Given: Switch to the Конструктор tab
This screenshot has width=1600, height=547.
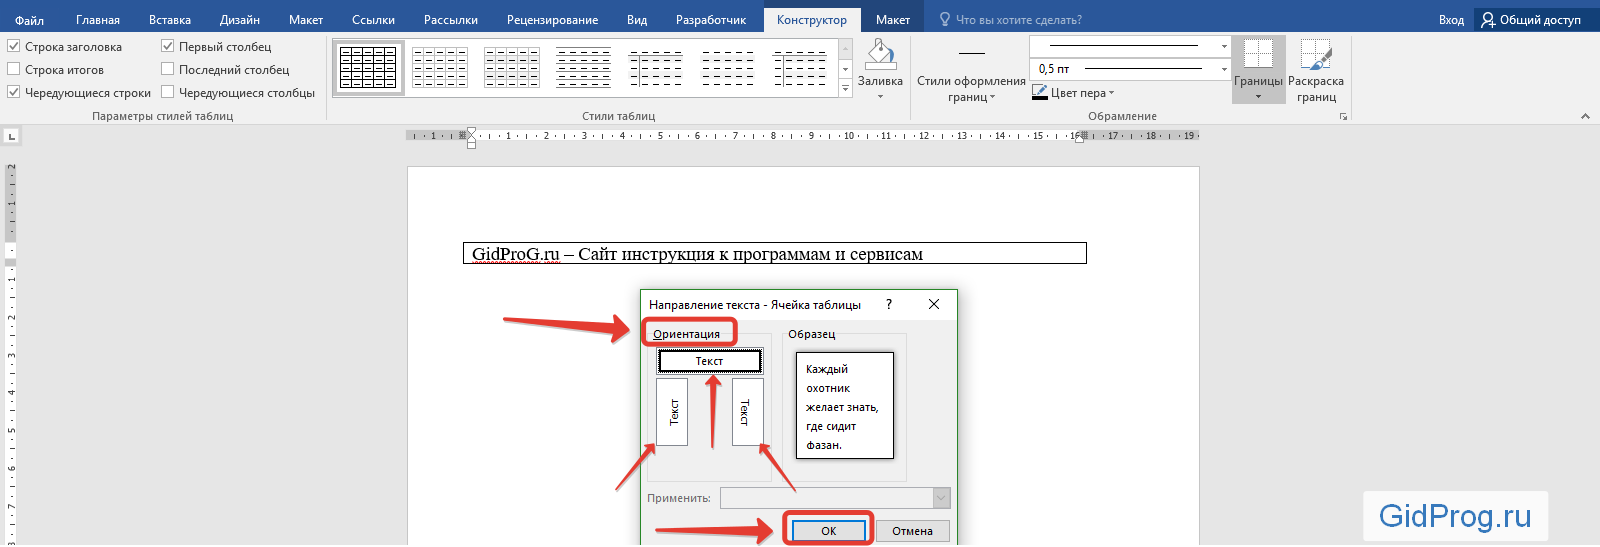Looking at the screenshot, I should pyautogui.click(x=812, y=20).
